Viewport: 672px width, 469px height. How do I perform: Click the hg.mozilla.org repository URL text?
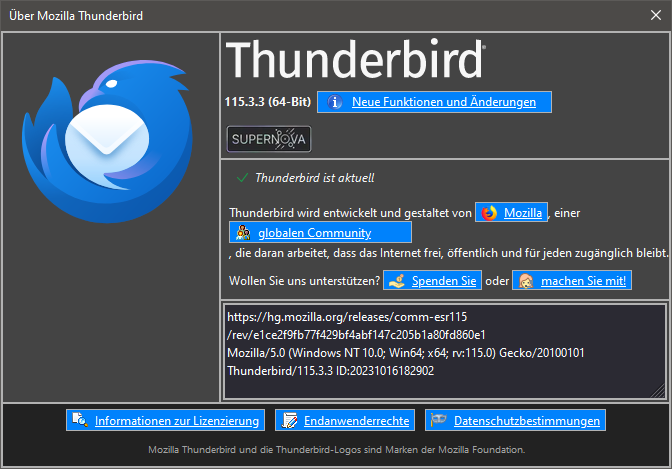click(x=357, y=326)
